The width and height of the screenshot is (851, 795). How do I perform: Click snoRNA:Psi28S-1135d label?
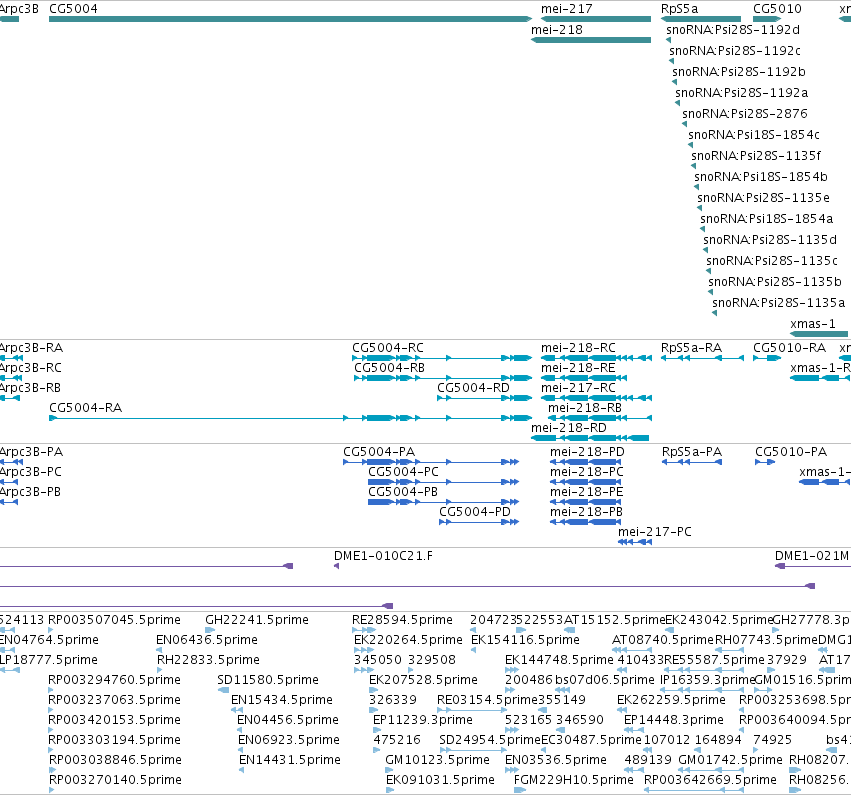[x=770, y=240]
